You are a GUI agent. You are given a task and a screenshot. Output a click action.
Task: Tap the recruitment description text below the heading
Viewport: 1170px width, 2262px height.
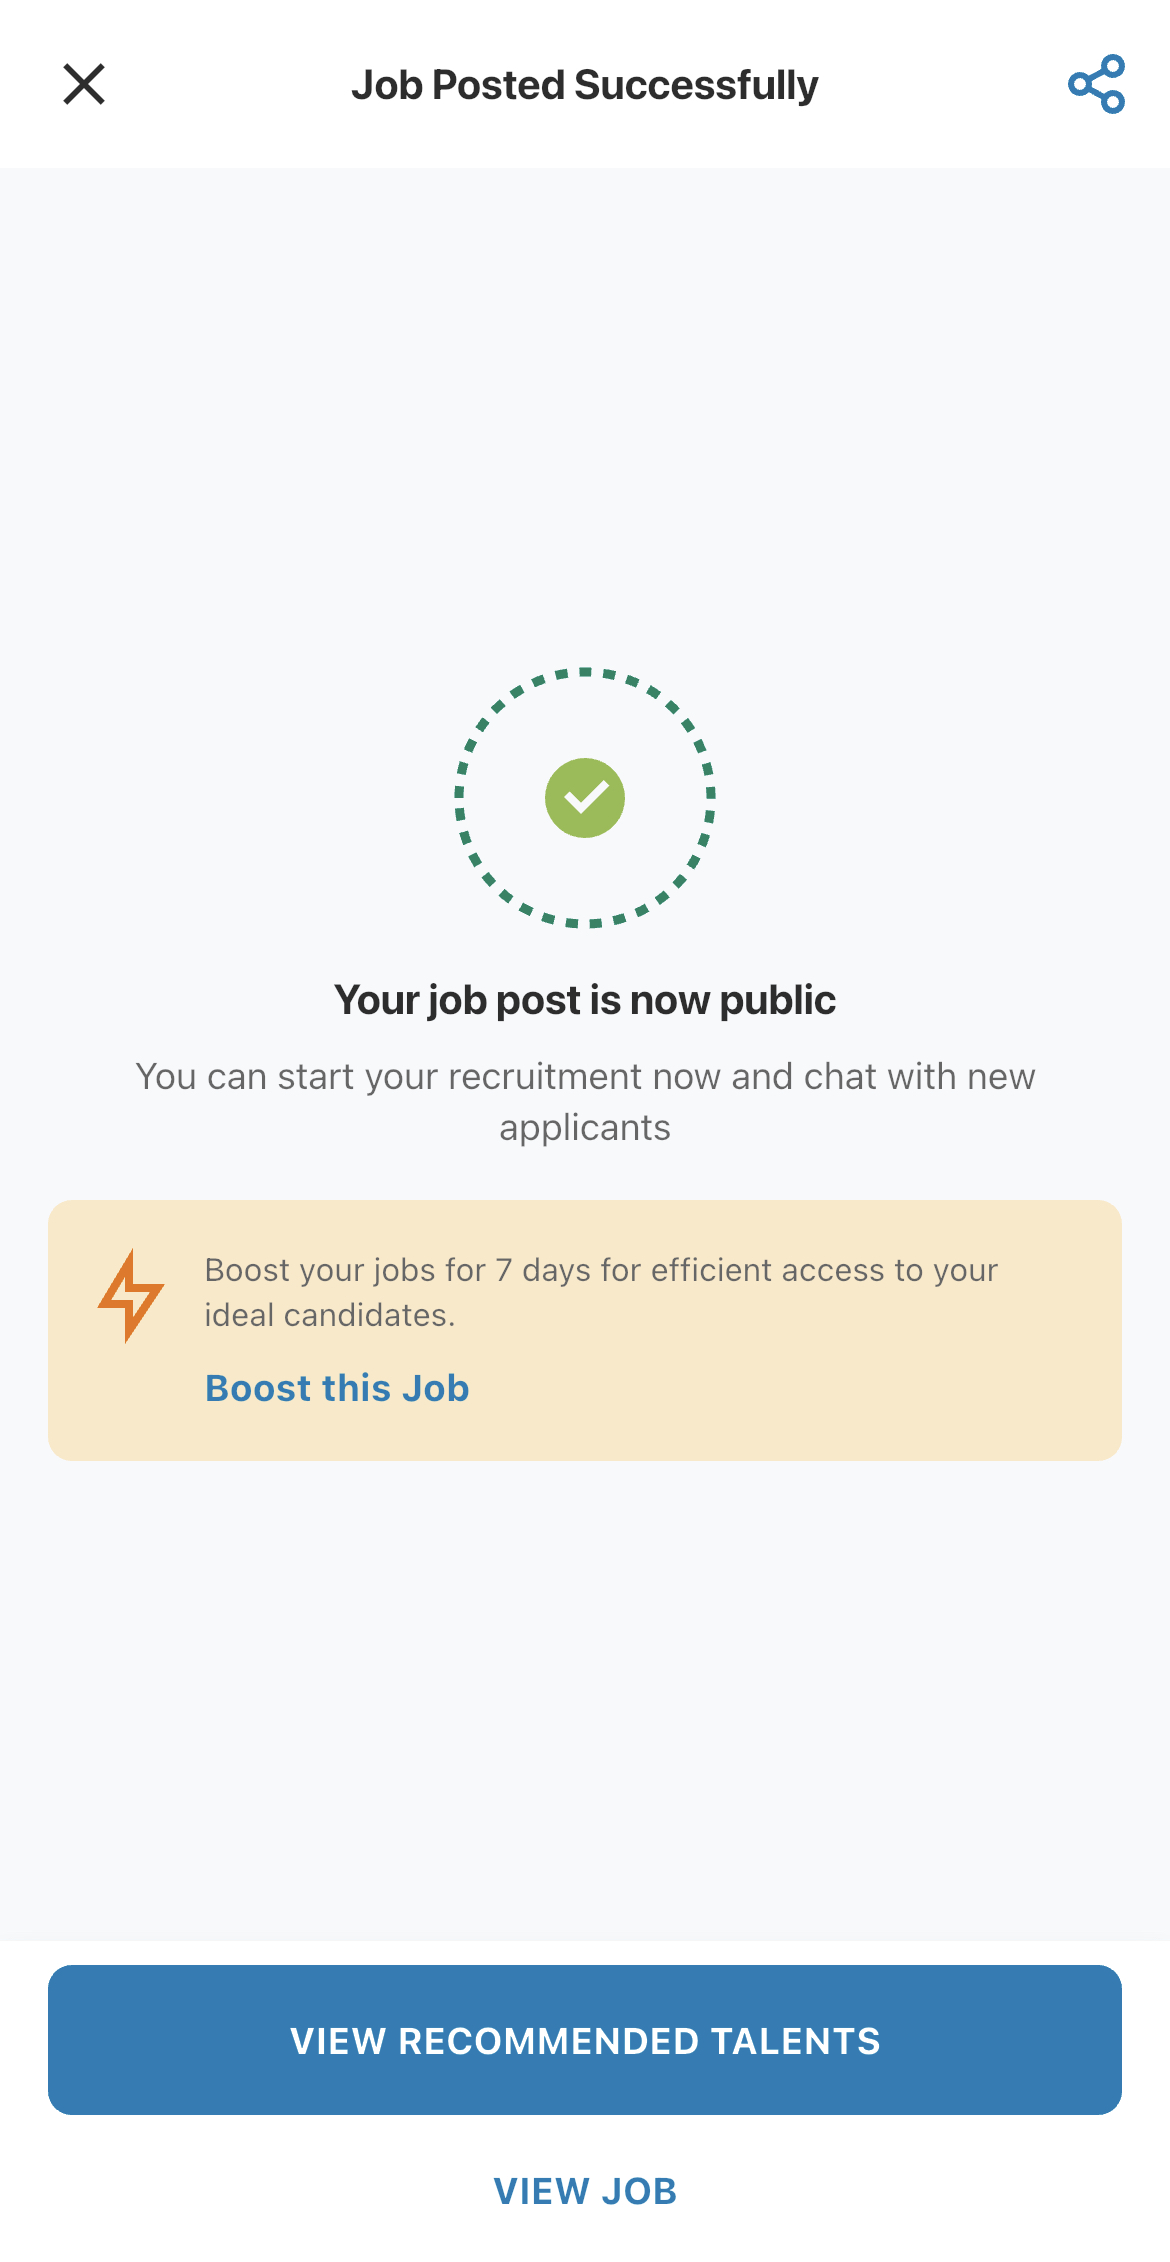tap(585, 1102)
